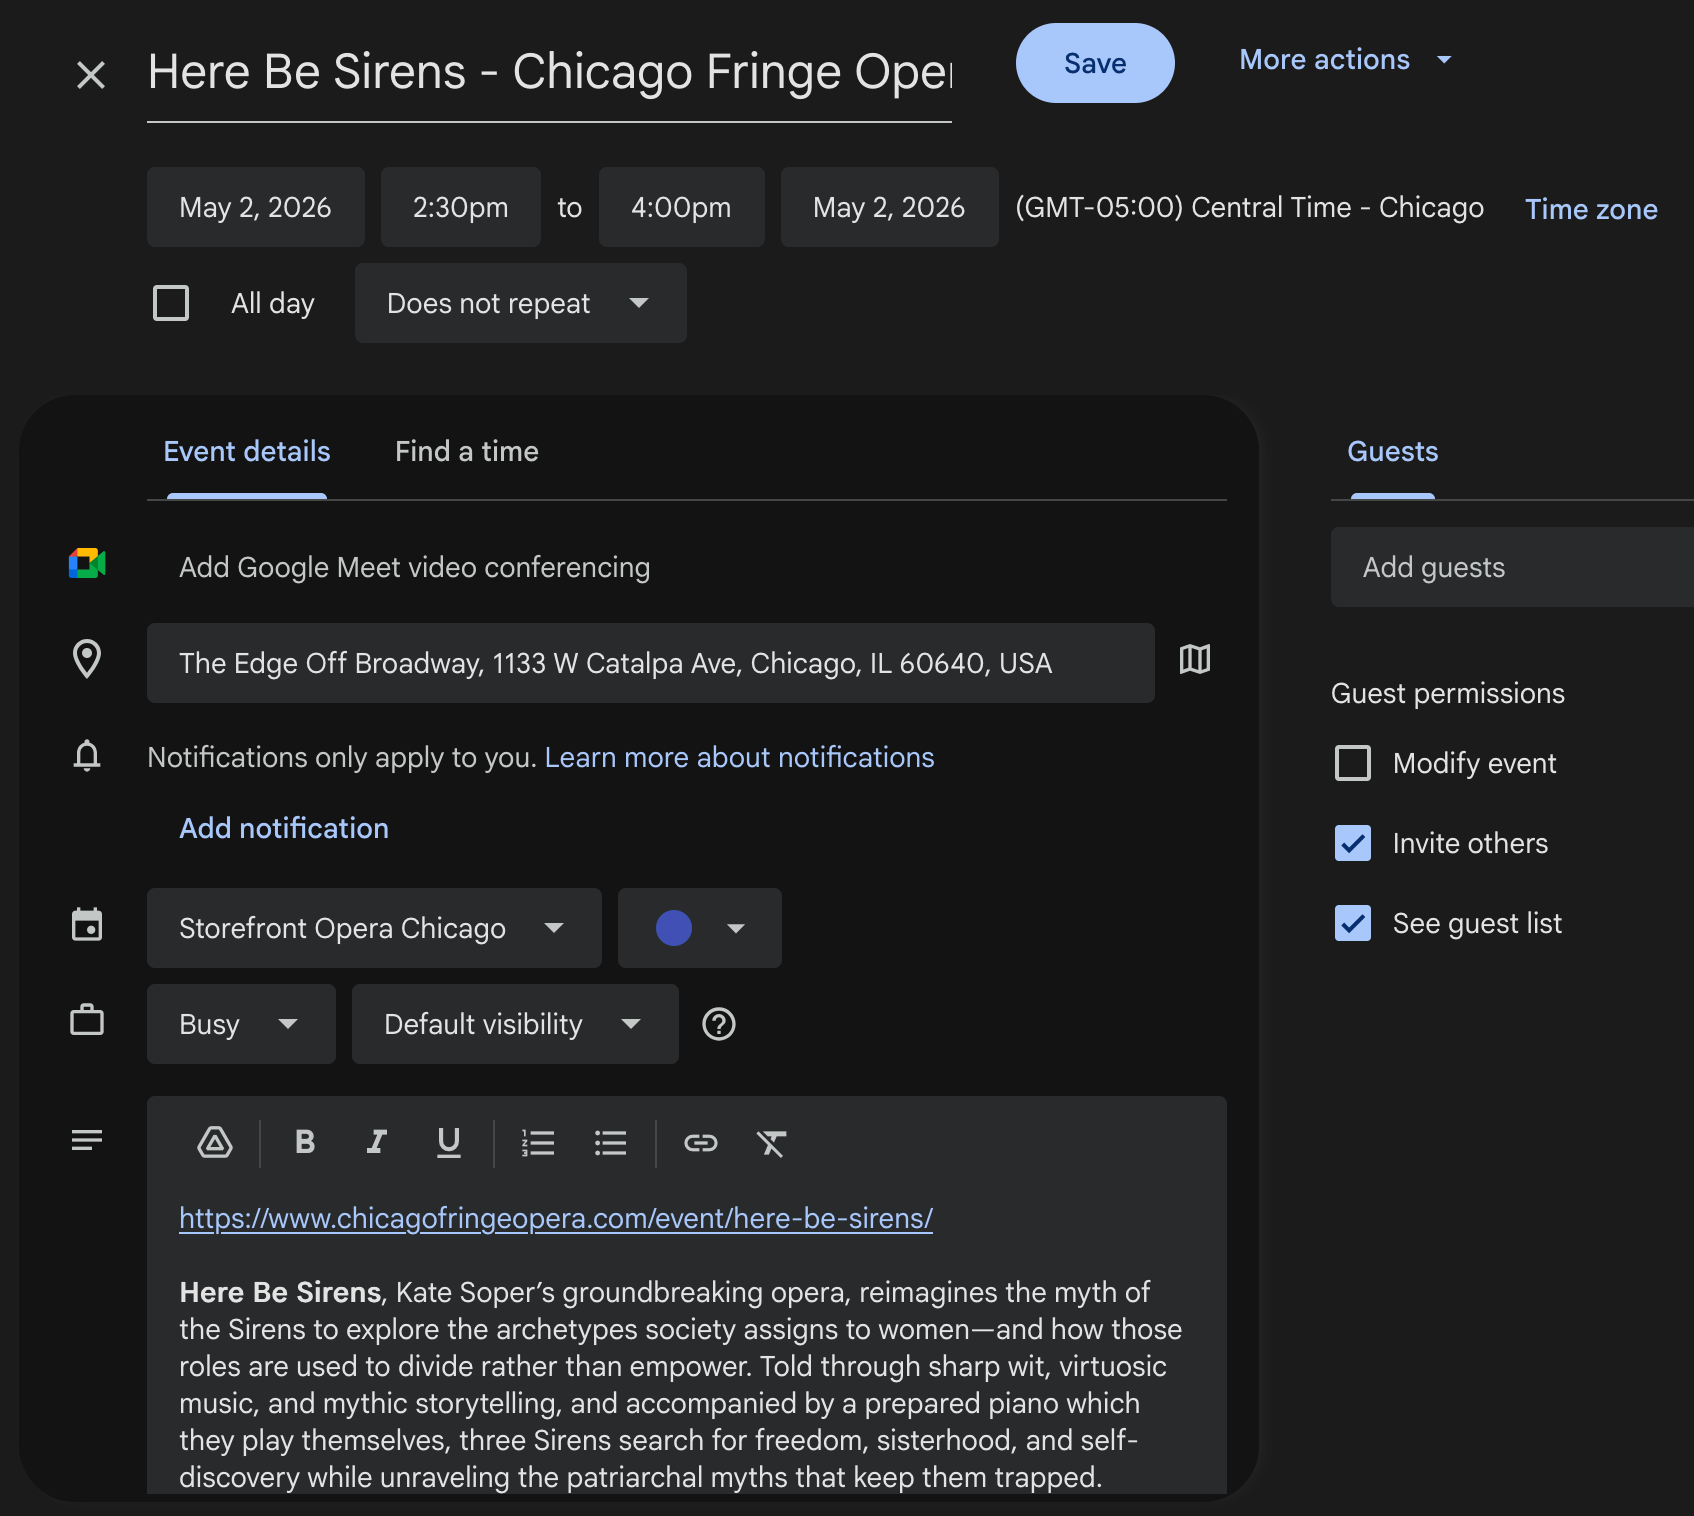Click the notification bell icon
The width and height of the screenshot is (1694, 1516).
click(x=87, y=755)
